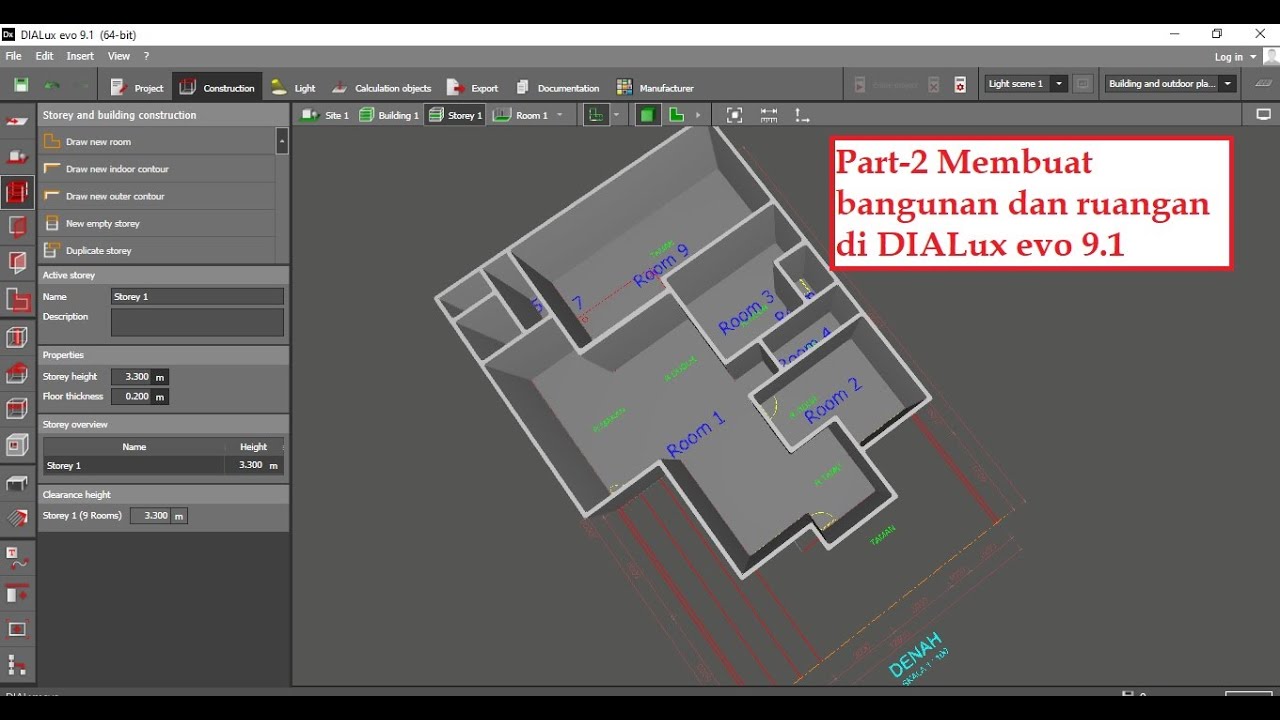The height and width of the screenshot is (720, 1280).
Task: Switch to the Export tab
Action: tap(472, 87)
